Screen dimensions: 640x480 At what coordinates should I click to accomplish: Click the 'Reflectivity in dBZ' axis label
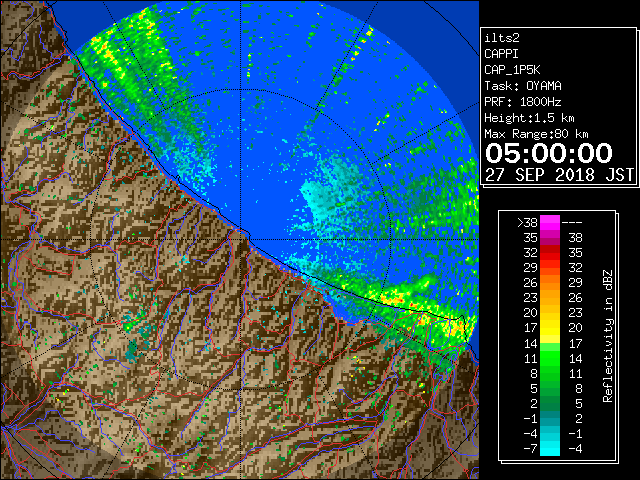pos(608,336)
